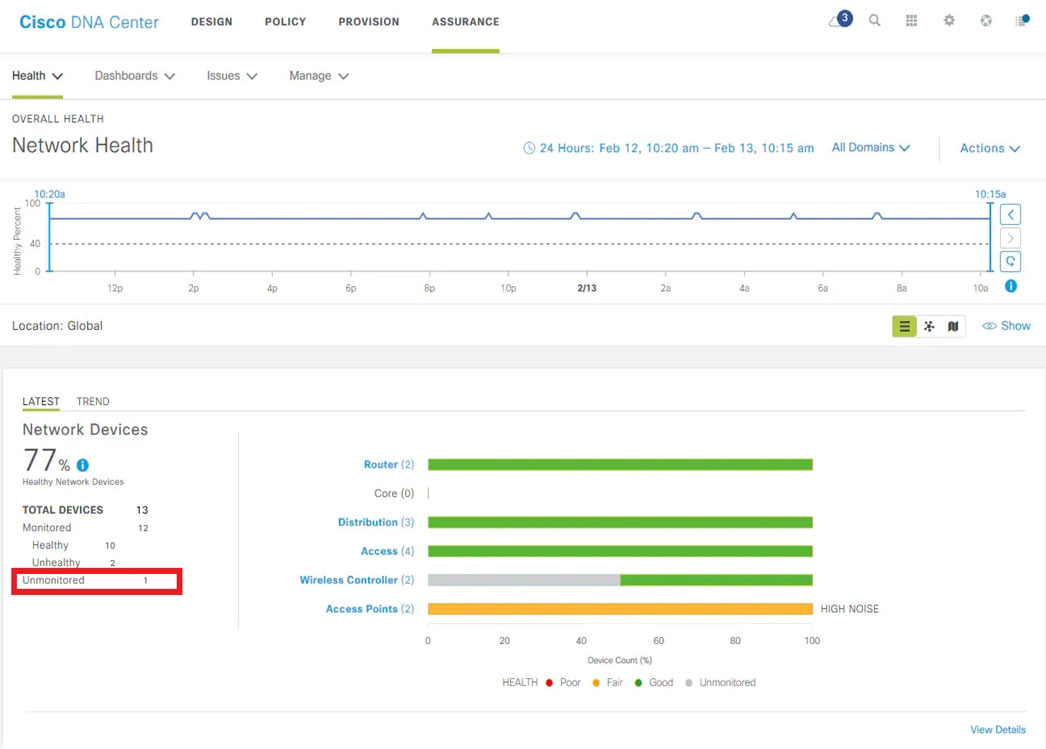Click the View Details link

(998, 730)
